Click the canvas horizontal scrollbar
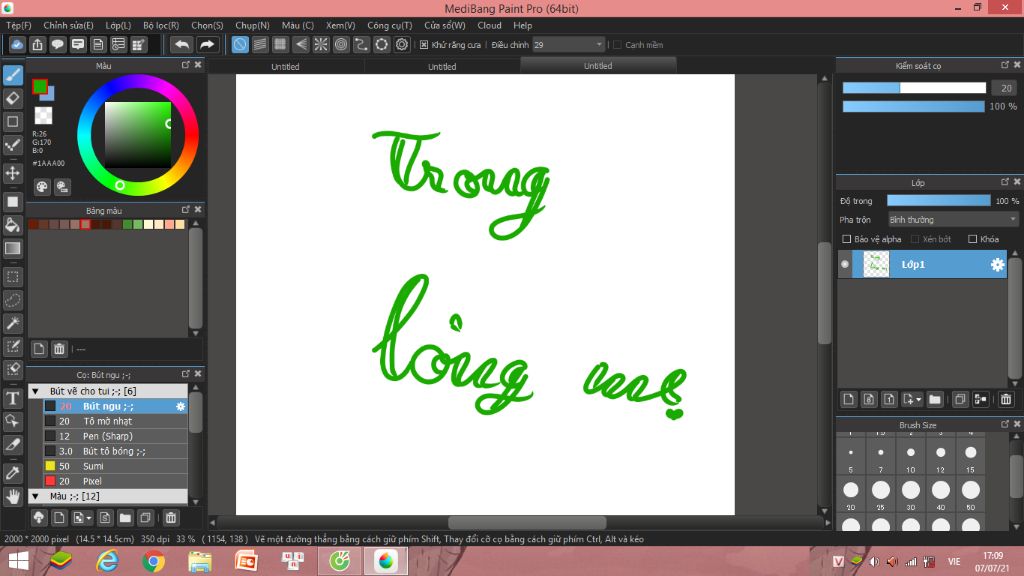The height and width of the screenshot is (576, 1024). click(526, 522)
